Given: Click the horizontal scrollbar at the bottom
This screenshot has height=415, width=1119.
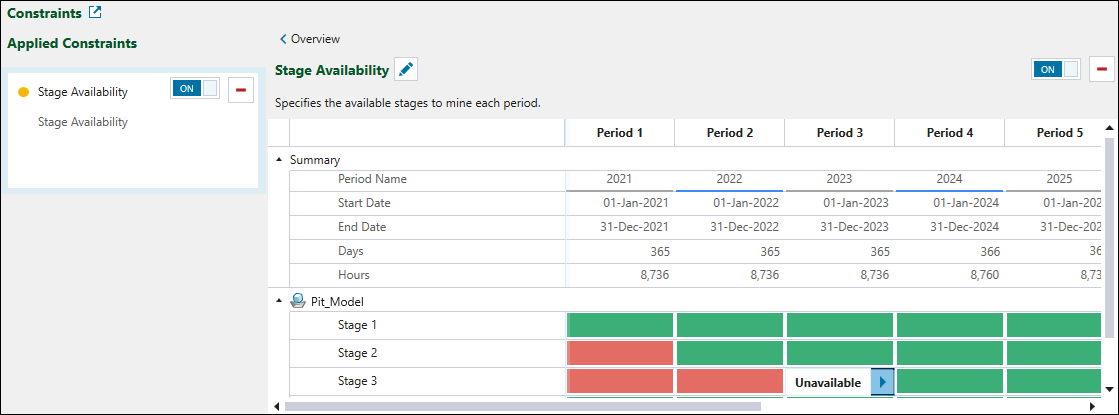Looking at the screenshot, I should [x=520, y=407].
